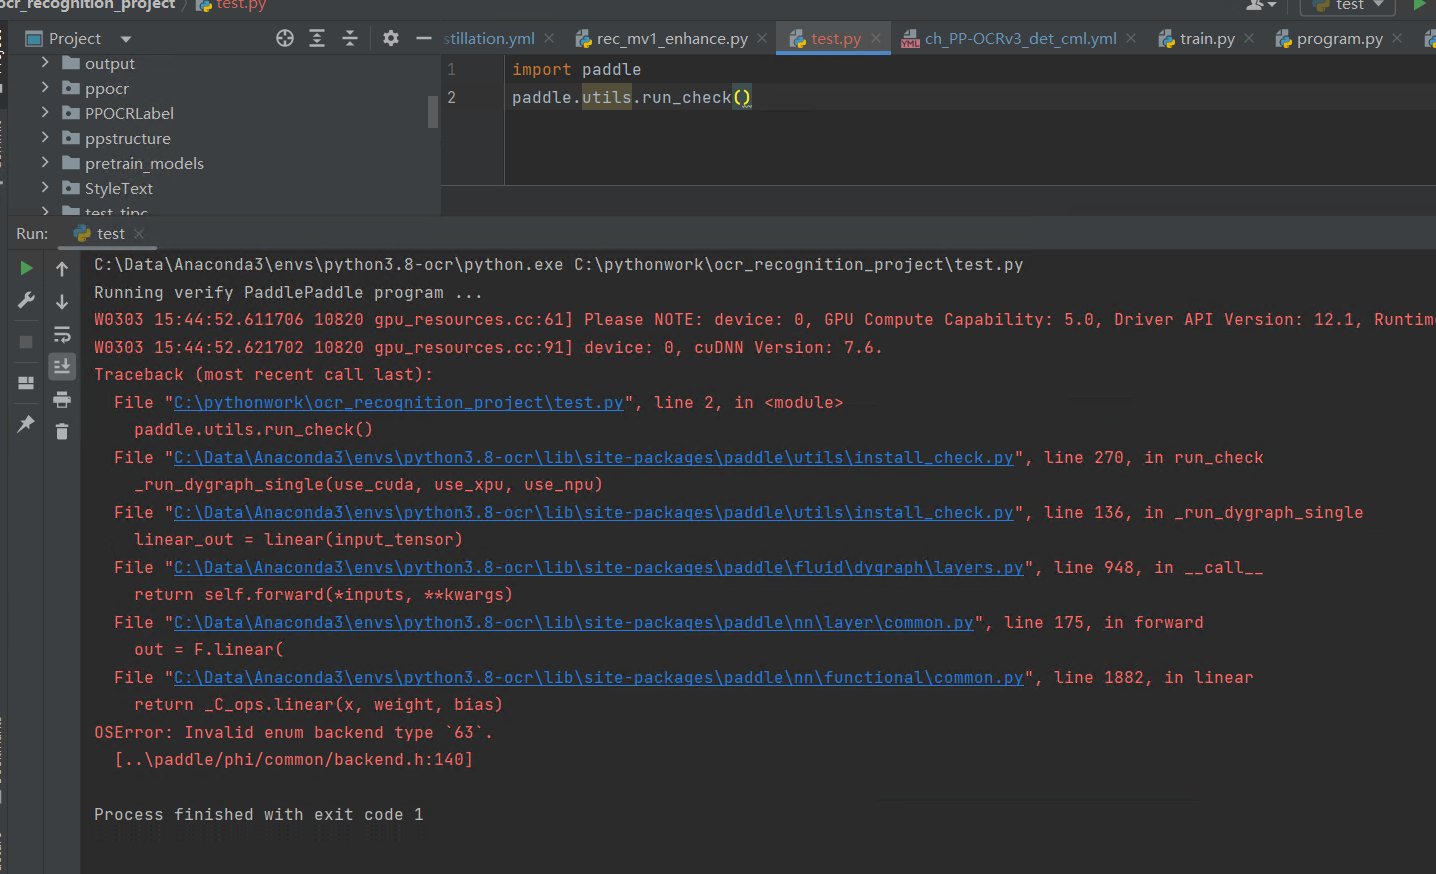Viewport: 1436px width, 874px height.
Task: Rerun the test script in the Run panel
Action: click(25, 268)
